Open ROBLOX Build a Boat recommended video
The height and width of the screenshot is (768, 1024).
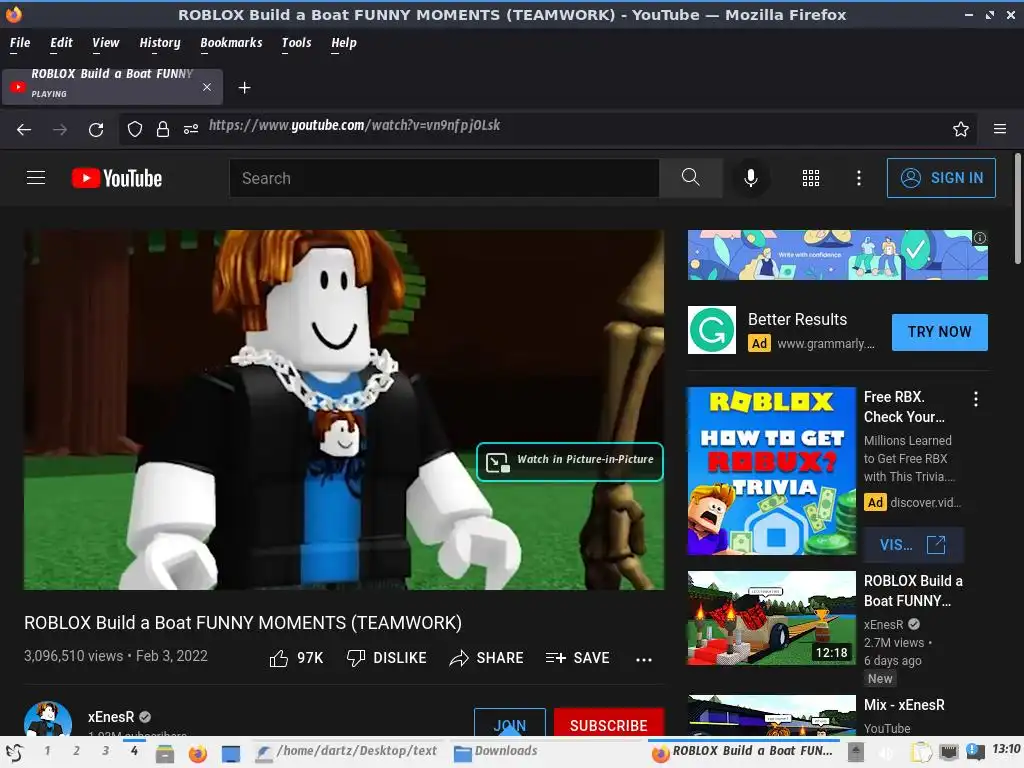click(771, 618)
